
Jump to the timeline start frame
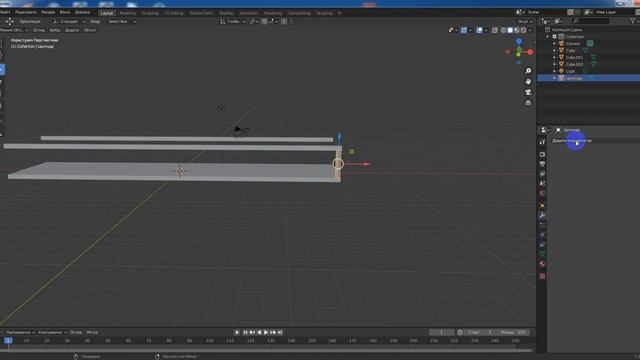pos(245,332)
